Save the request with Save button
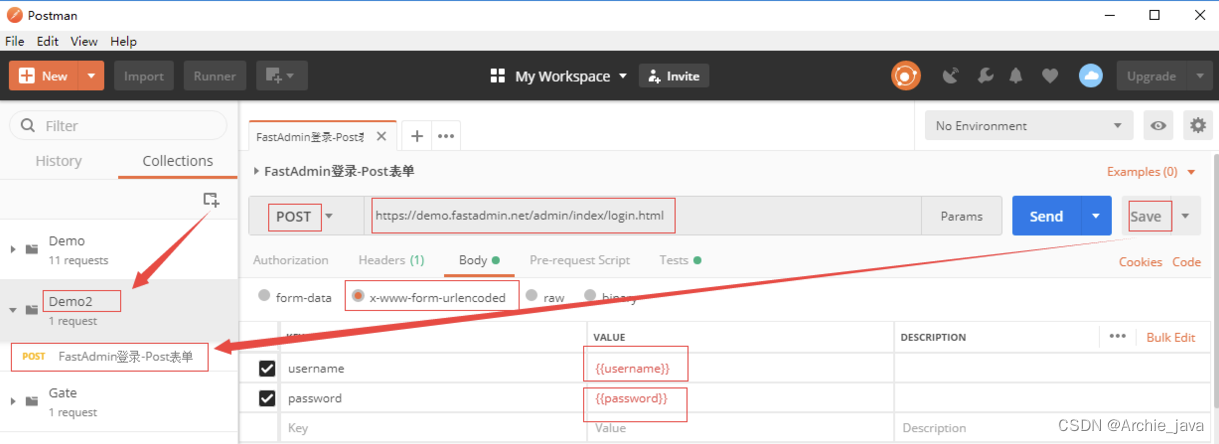The image size is (1219, 444). pos(1146,216)
